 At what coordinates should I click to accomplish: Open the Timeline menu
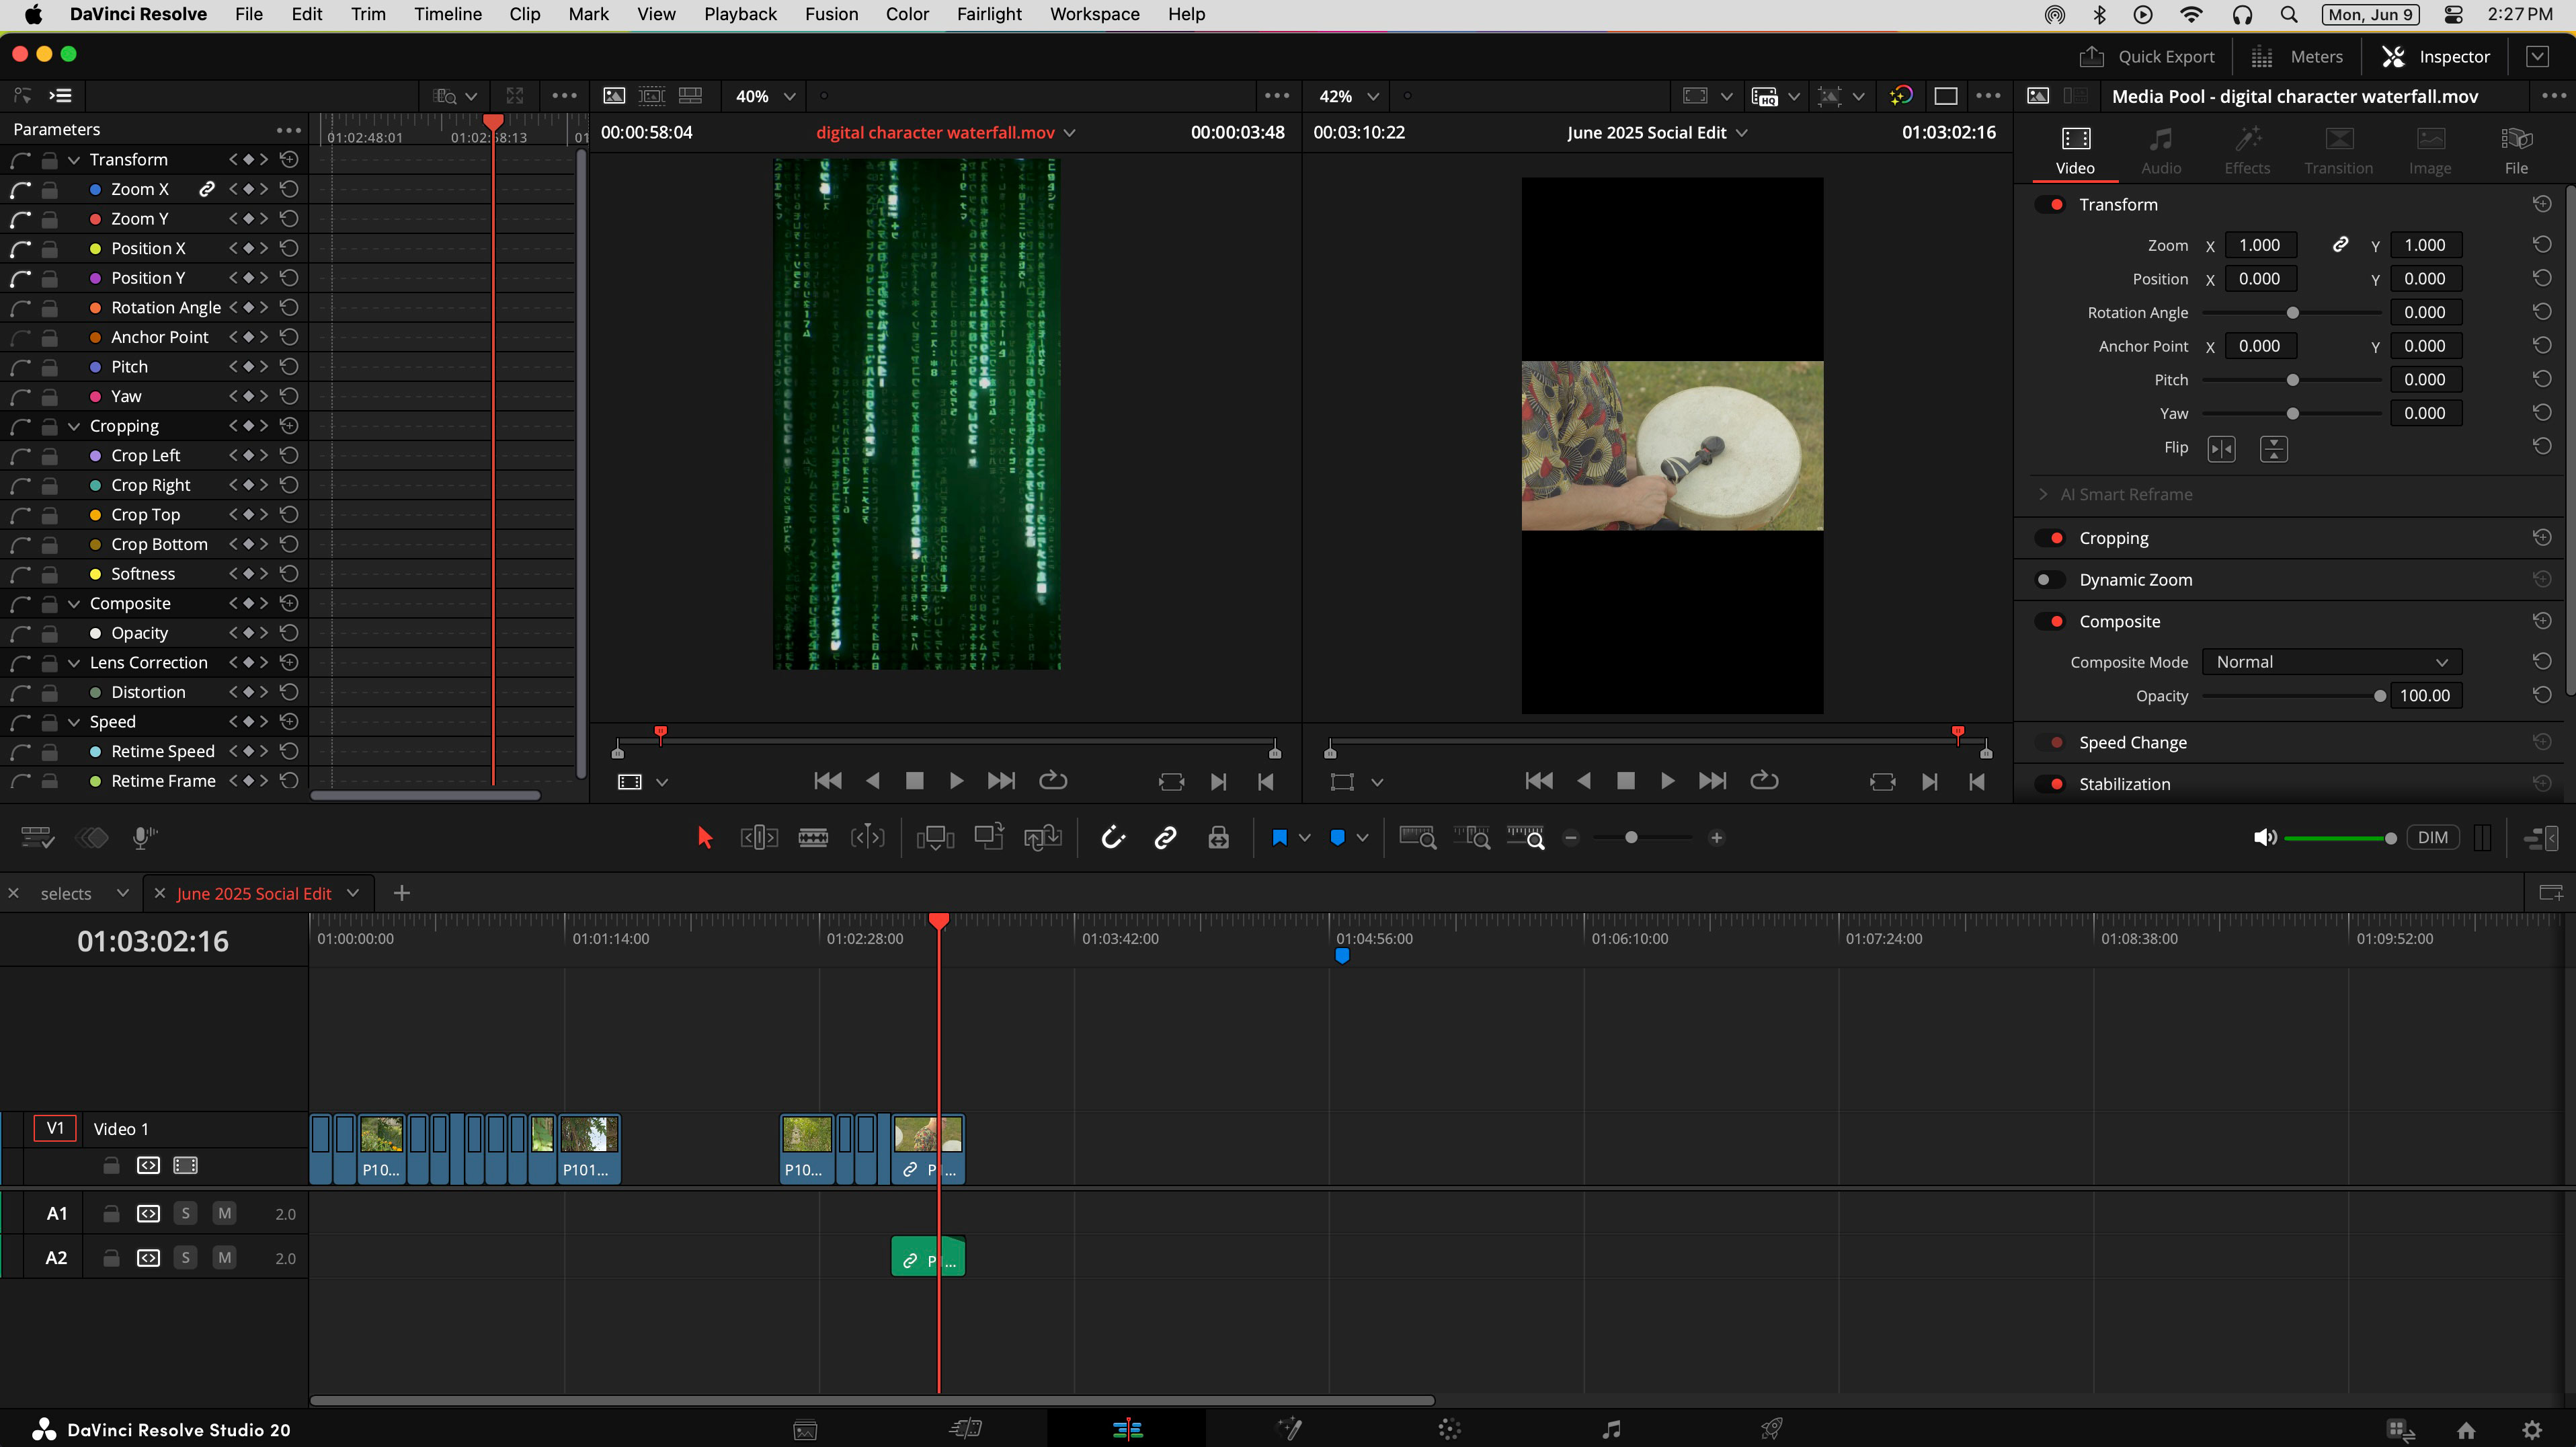(x=447, y=14)
